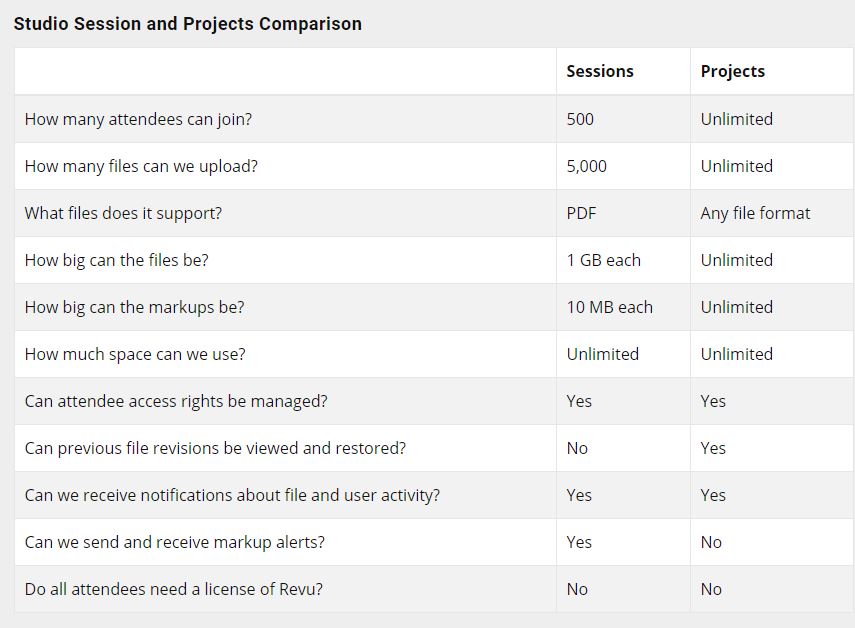Click 'How big can the files be?' row
The image size is (855, 628).
point(433,260)
